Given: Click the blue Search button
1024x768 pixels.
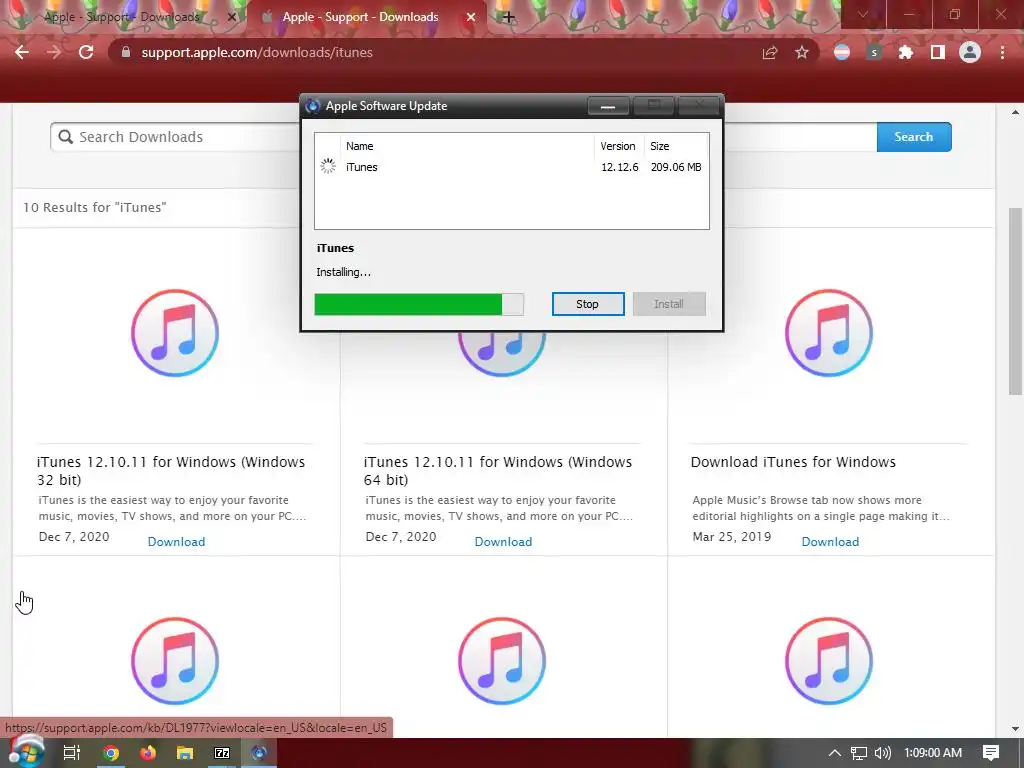Looking at the screenshot, I should coord(914,137).
